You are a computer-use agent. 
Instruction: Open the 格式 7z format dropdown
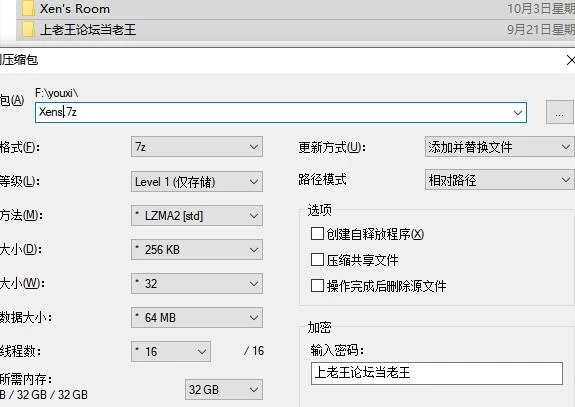coord(197,147)
